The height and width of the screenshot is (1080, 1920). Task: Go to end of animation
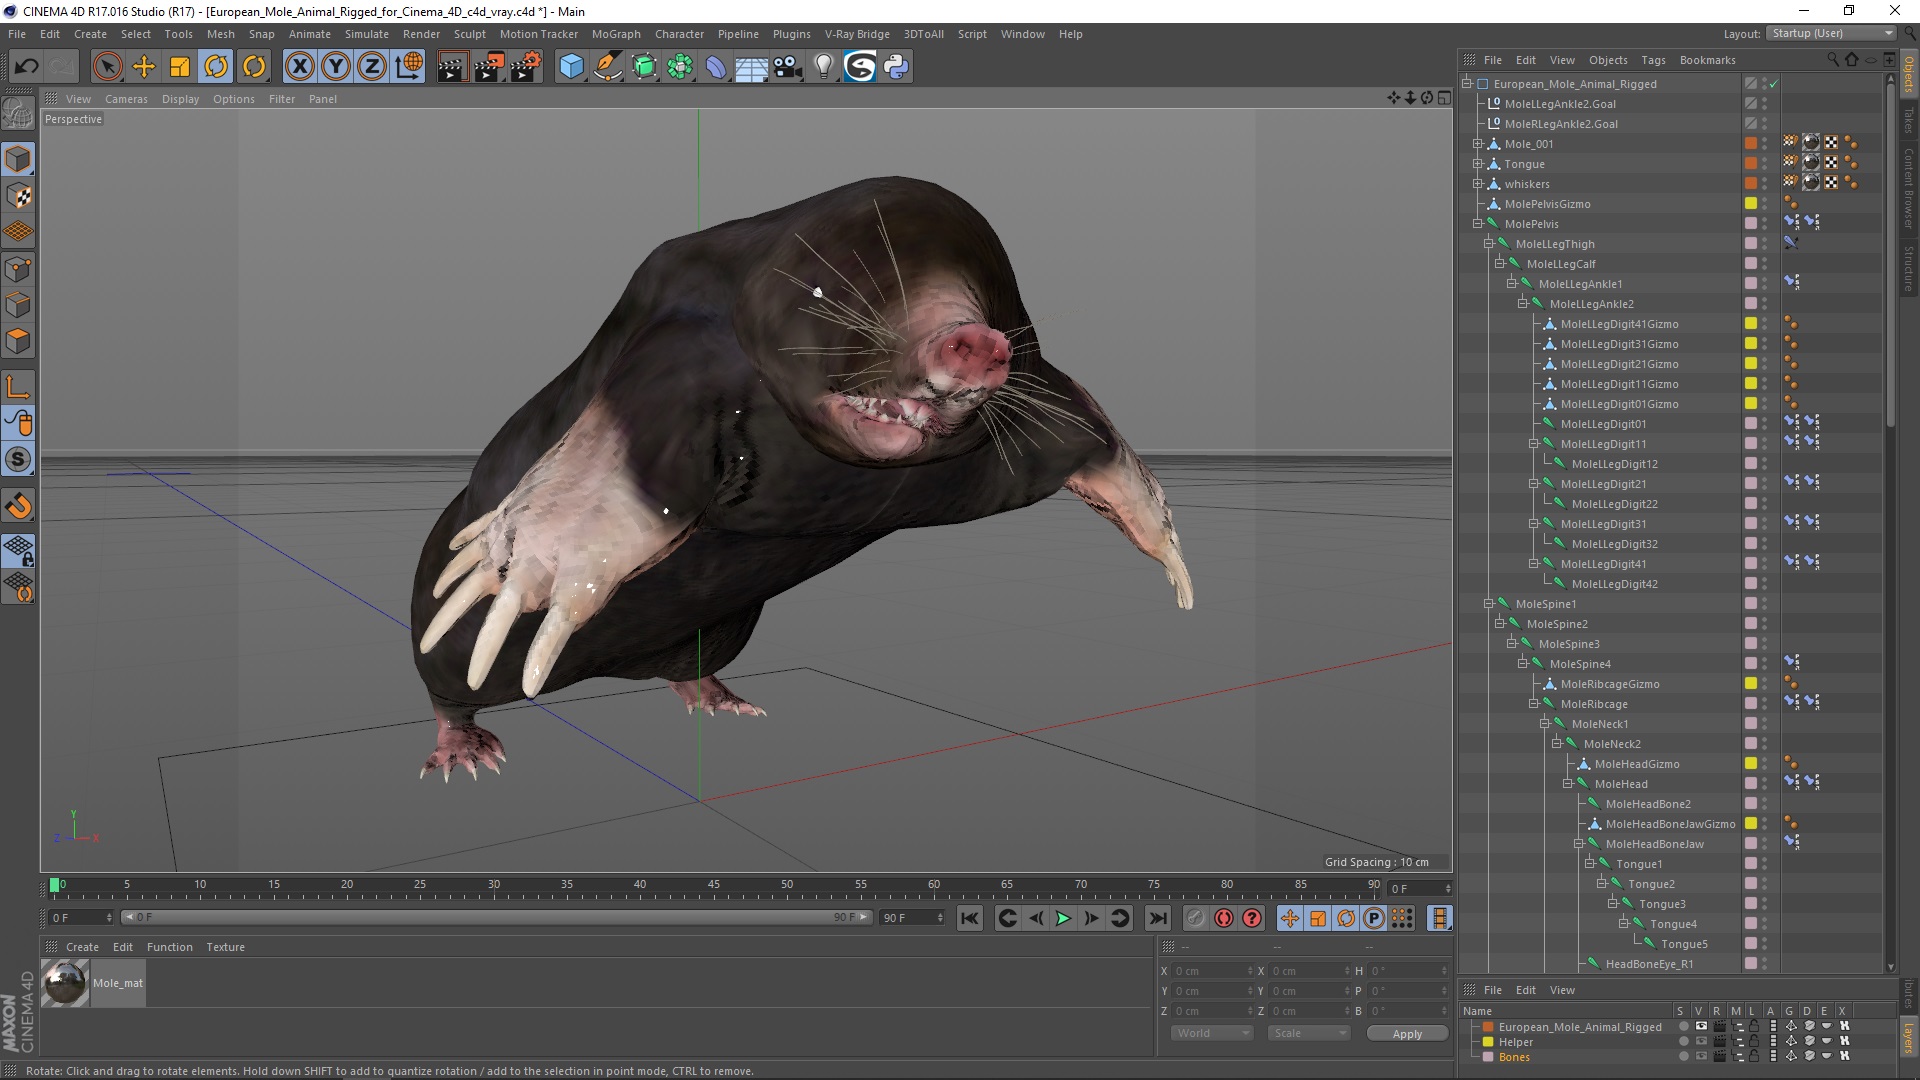pos(1158,918)
